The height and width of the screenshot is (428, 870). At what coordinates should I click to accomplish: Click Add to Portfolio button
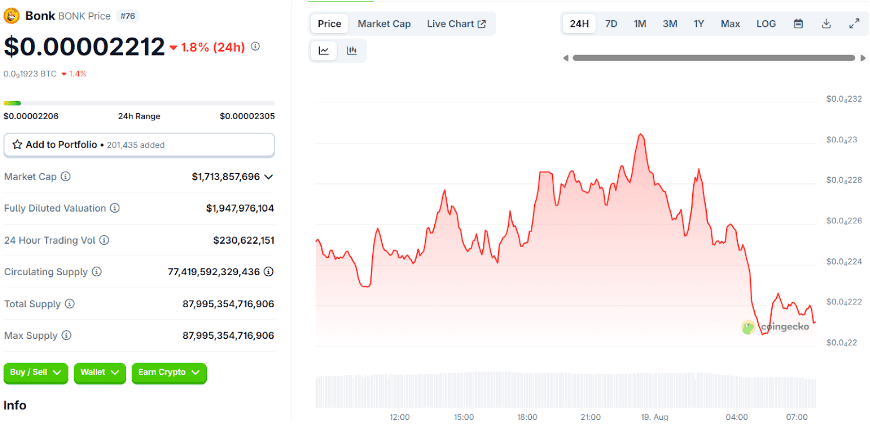(x=139, y=145)
